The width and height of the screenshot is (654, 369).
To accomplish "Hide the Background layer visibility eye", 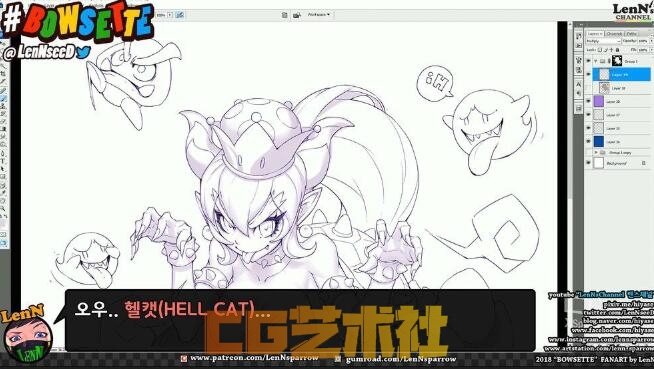I will tap(588, 163).
